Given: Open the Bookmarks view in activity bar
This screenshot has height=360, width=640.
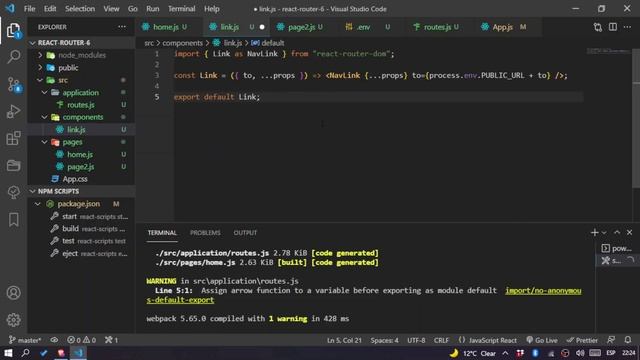Looking at the screenshot, I should [x=13, y=220].
